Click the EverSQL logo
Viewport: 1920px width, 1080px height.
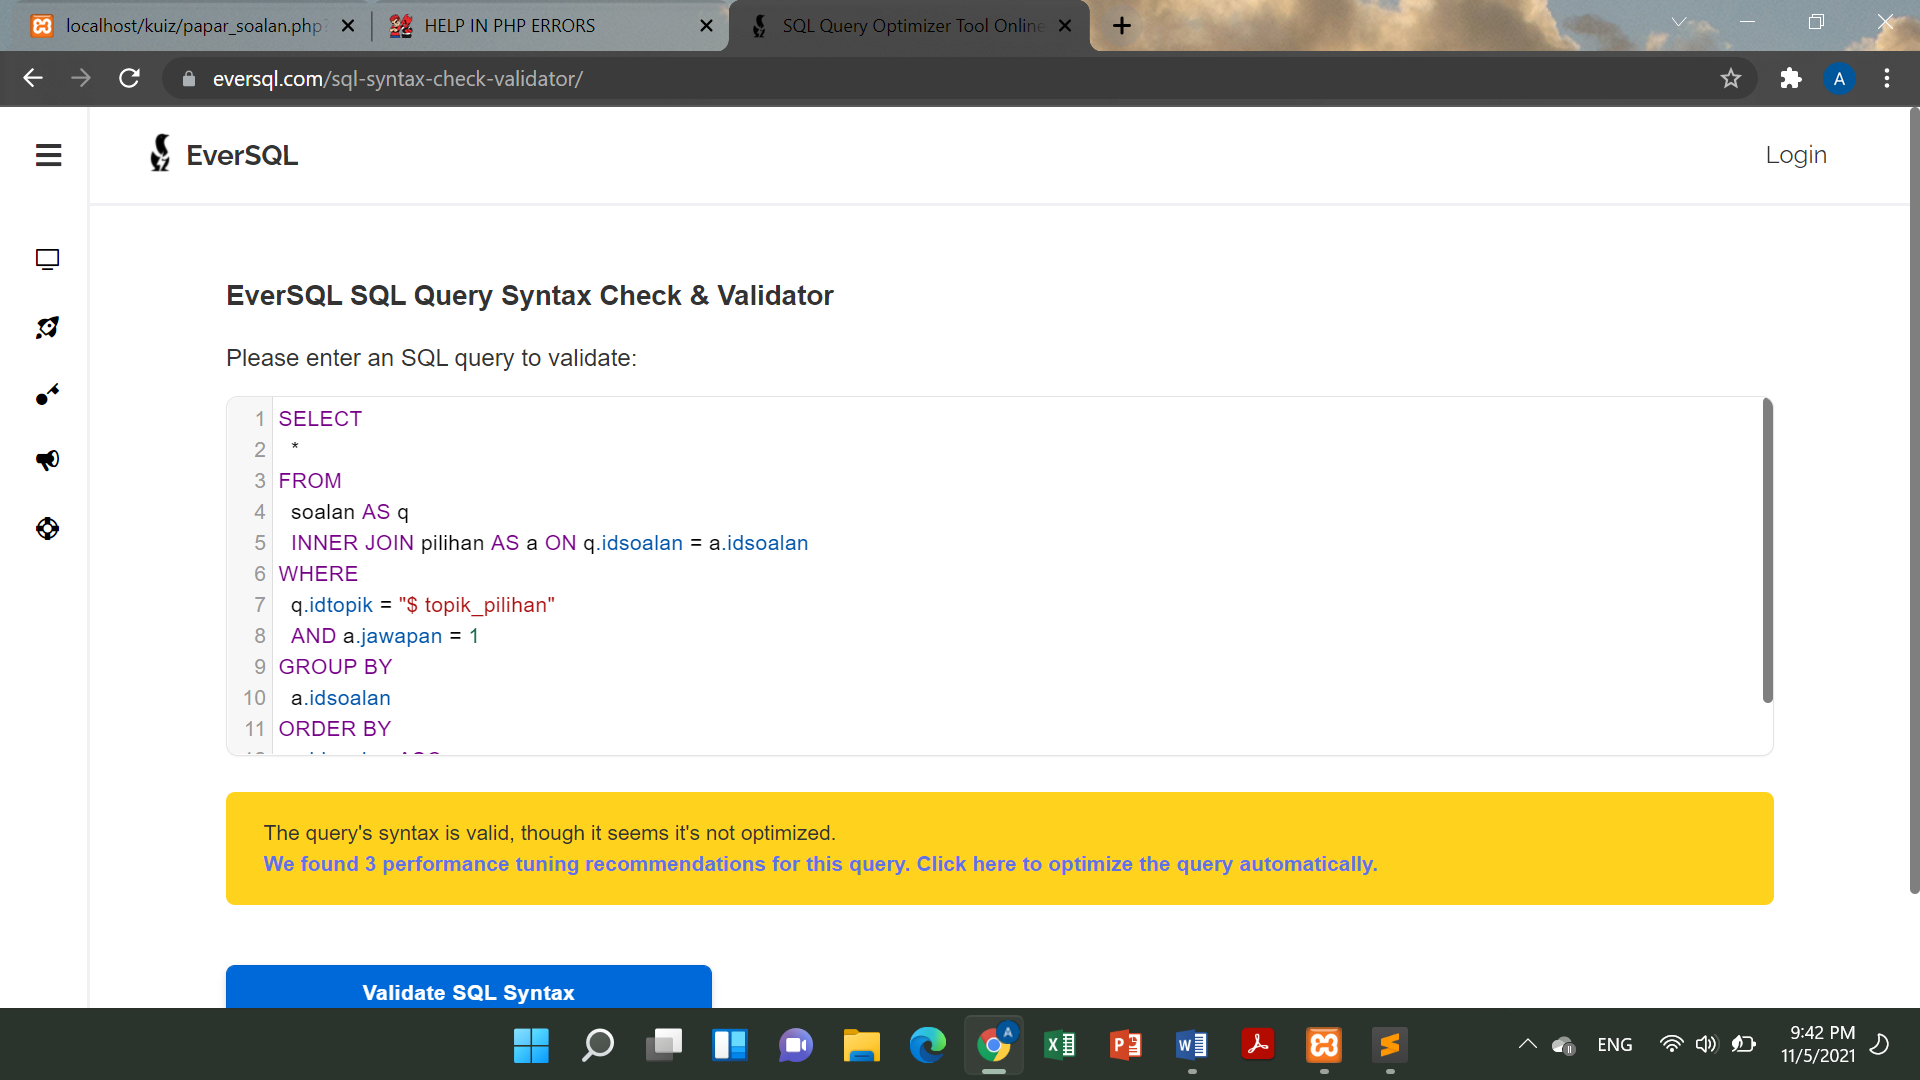pyautogui.click(x=222, y=154)
